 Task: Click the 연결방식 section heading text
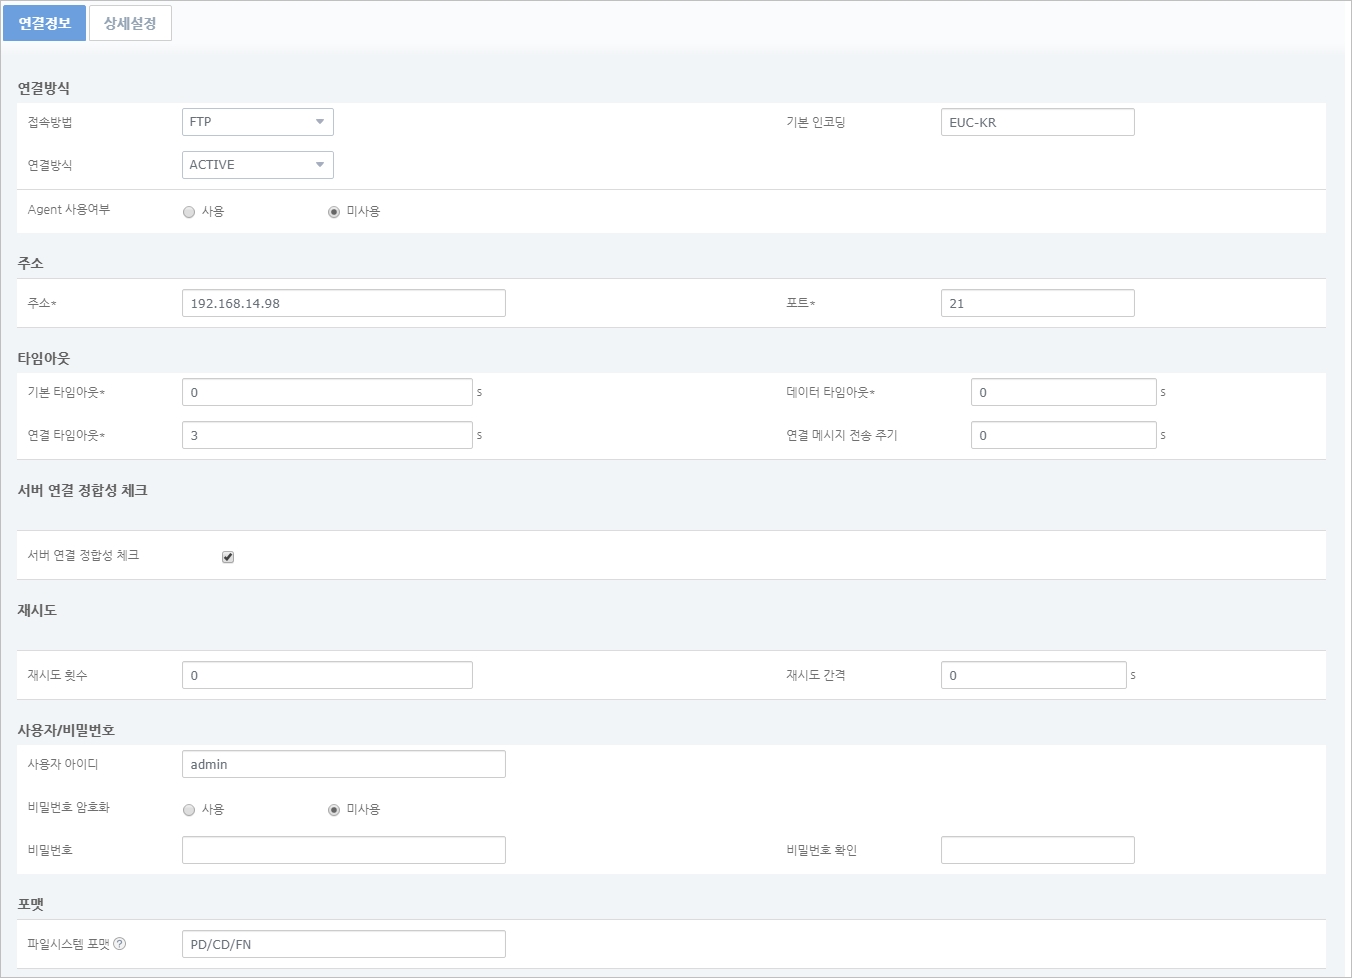[44, 88]
